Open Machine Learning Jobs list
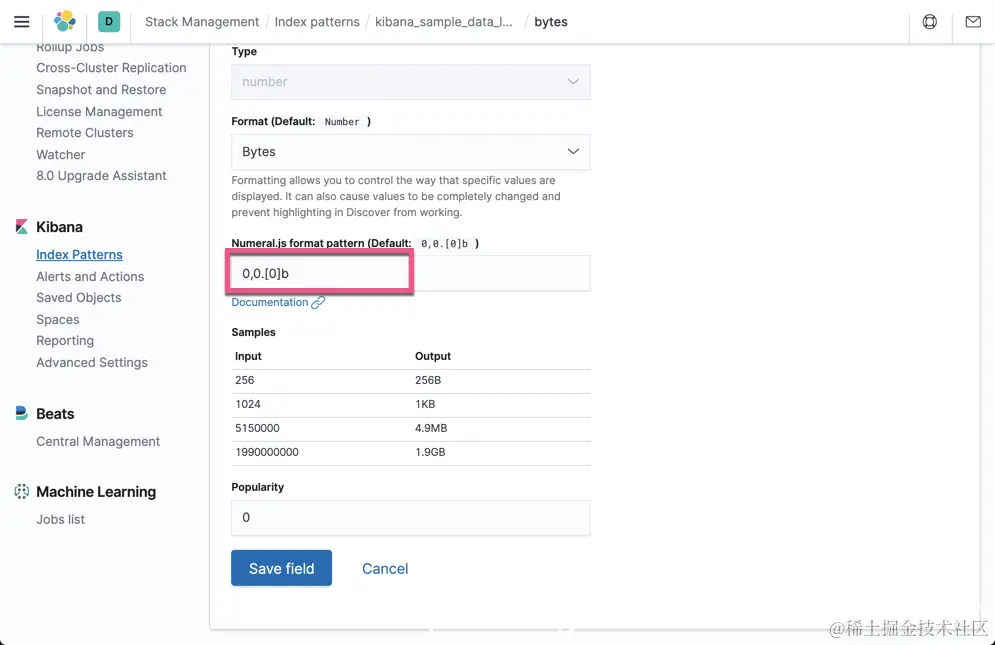The height and width of the screenshot is (645, 995). point(60,519)
